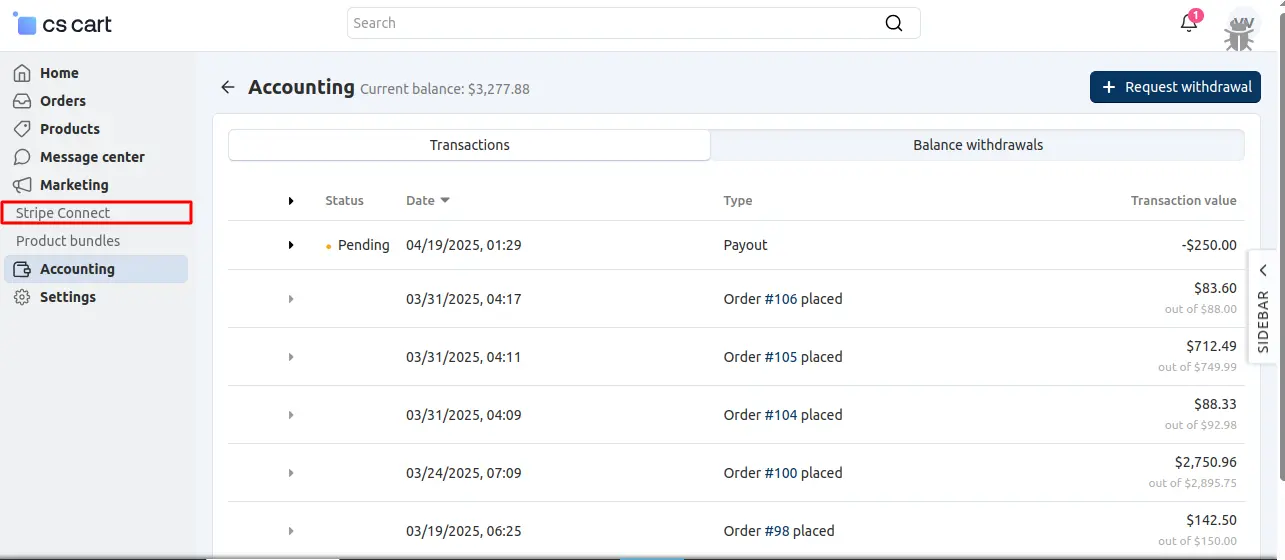Click date 04/19/2025, 01:29
The image size is (1285, 560).
point(463,245)
